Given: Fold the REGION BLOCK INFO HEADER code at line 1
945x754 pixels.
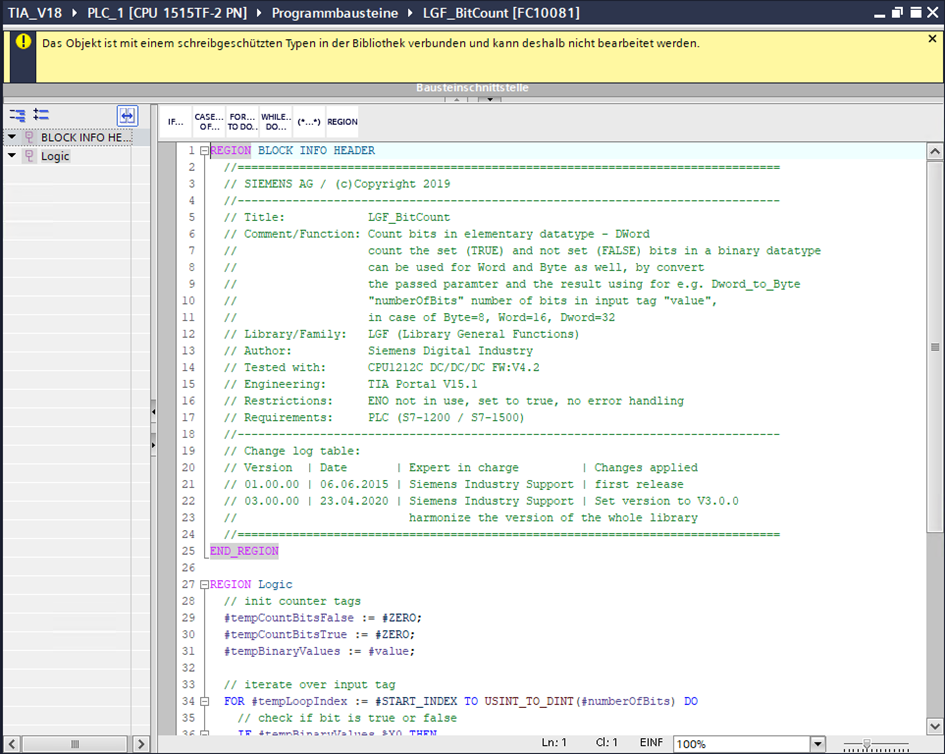Looking at the screenshot, I should [x=204, y=151].
